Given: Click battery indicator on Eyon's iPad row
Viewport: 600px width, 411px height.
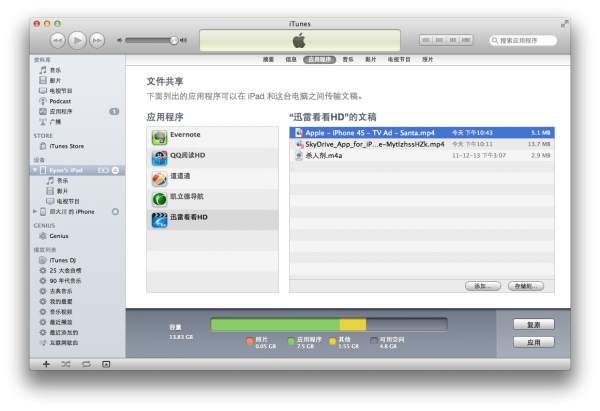Looking at the screenshot, I should (103, 170).
